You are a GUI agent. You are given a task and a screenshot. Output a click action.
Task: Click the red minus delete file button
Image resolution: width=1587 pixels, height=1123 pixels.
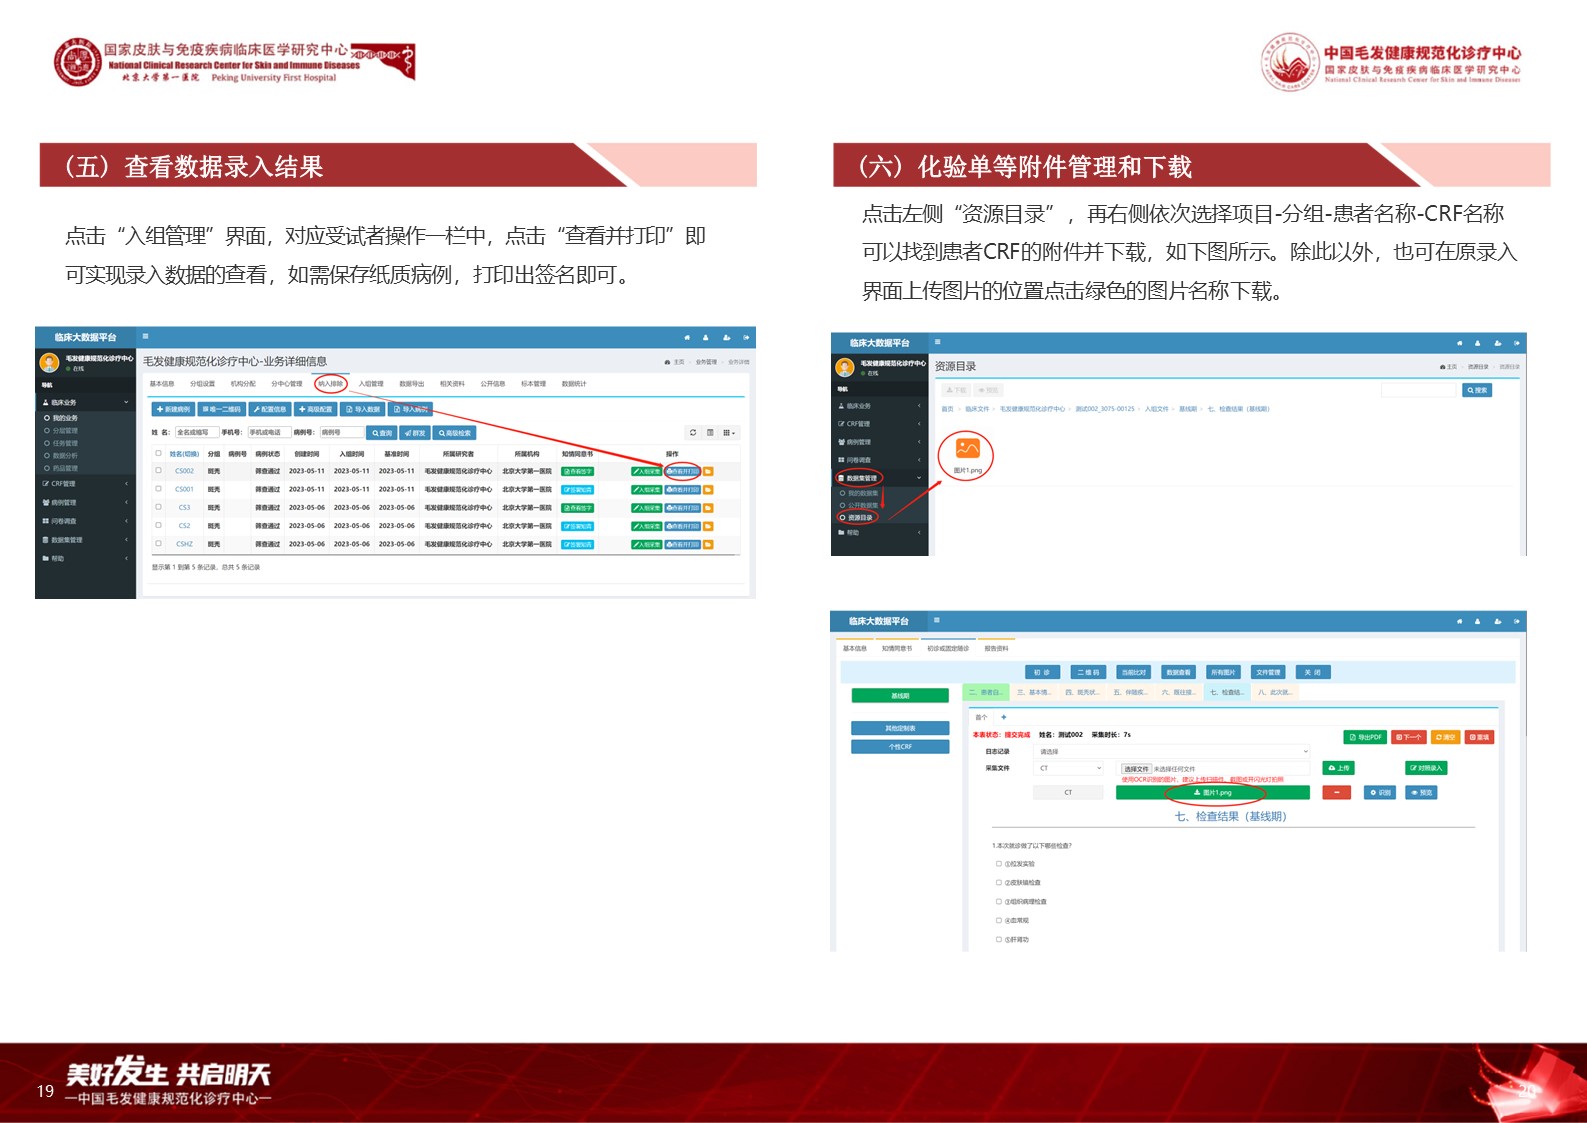click(x=1335, y=793)
